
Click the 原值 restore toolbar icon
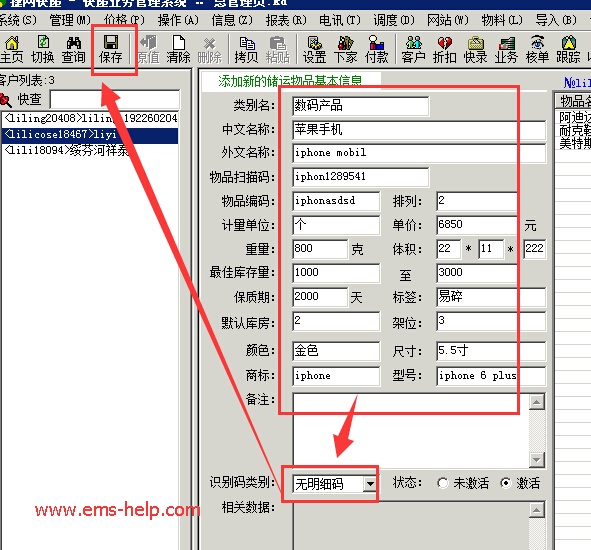click(x=148, y=49)
